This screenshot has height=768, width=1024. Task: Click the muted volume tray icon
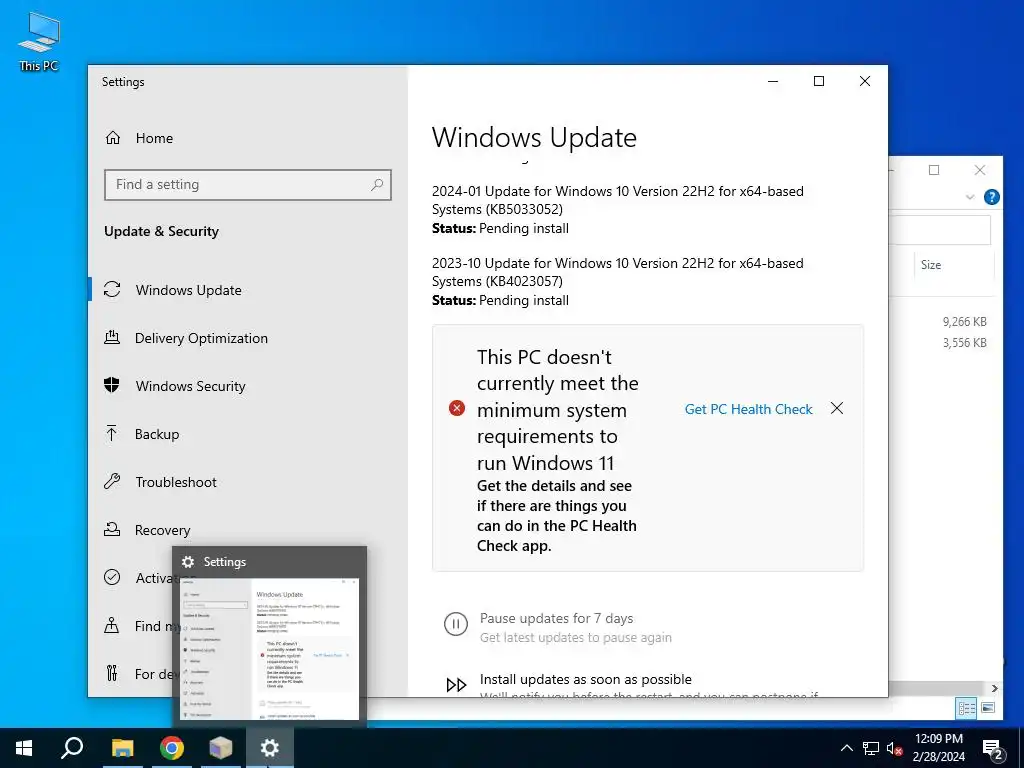pos(895,748)
